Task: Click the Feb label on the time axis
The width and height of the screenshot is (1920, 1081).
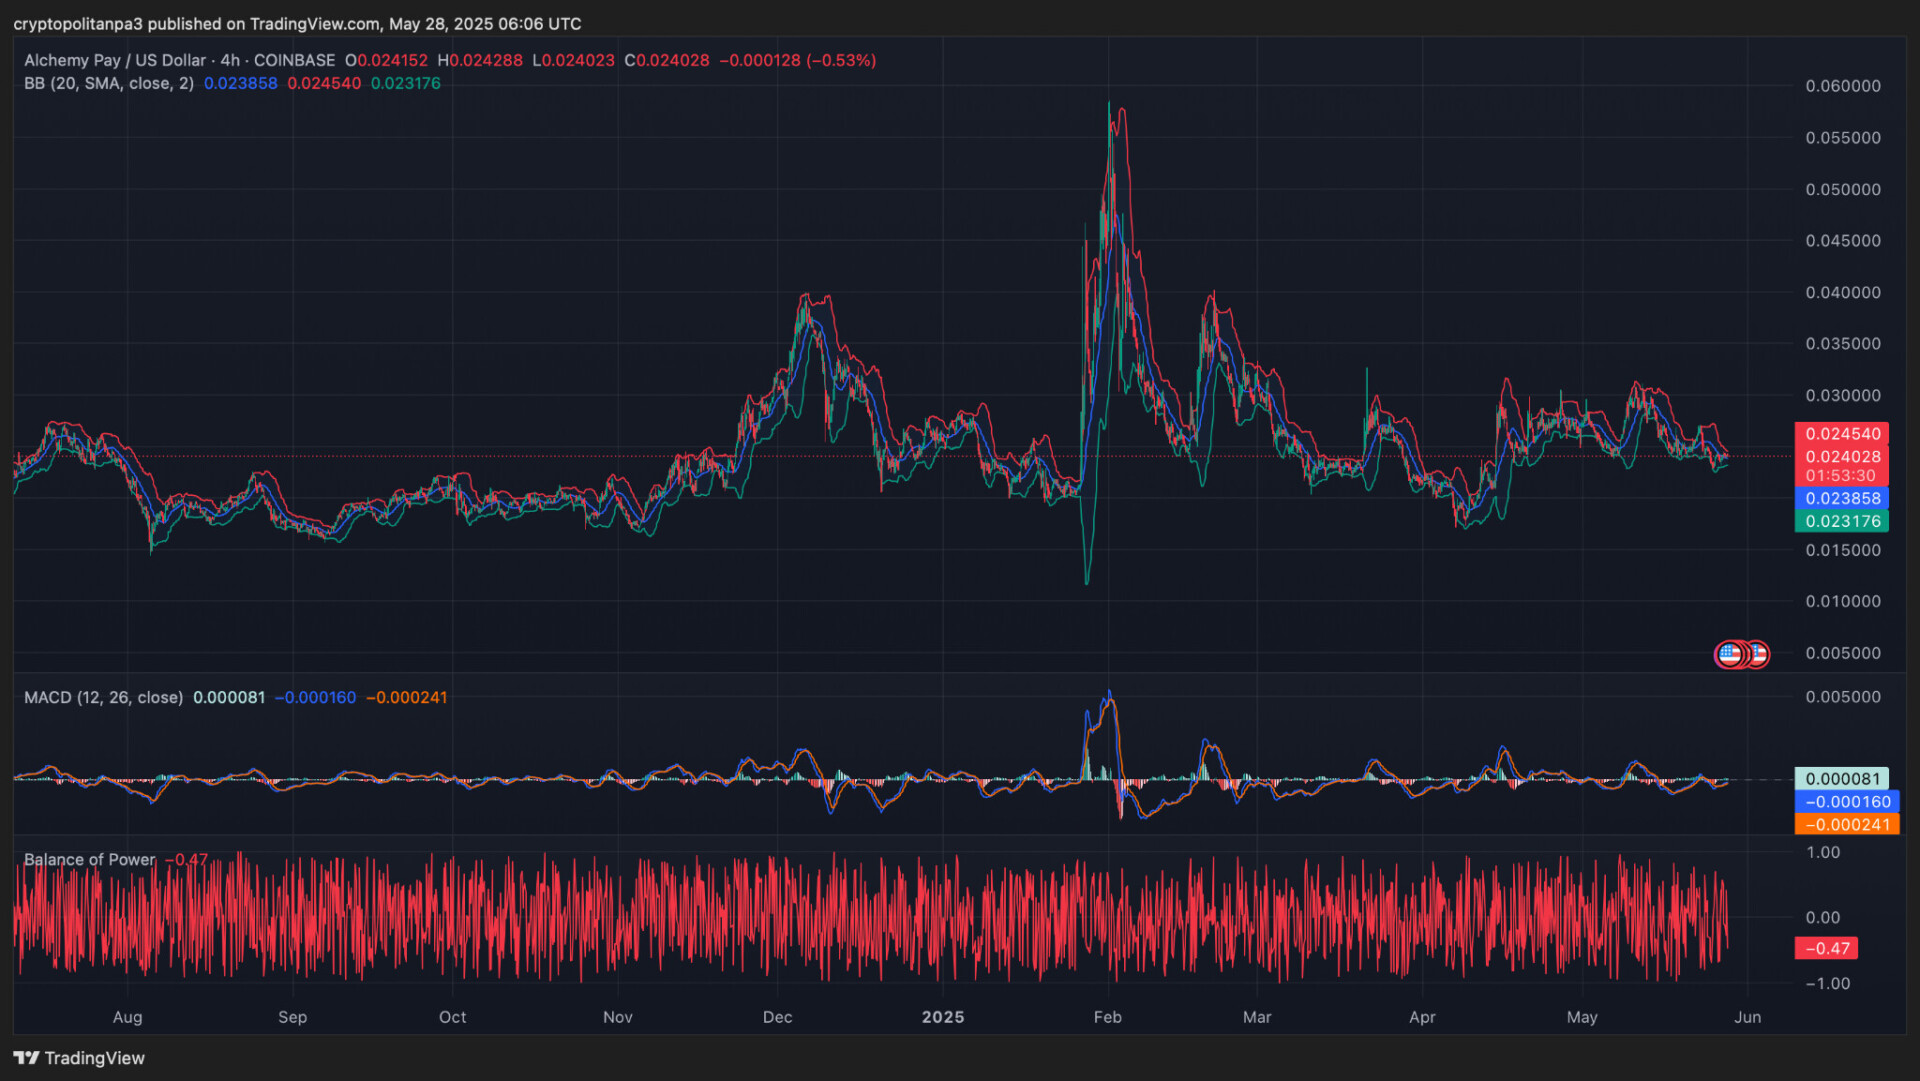Action: click(1107, 1017)
